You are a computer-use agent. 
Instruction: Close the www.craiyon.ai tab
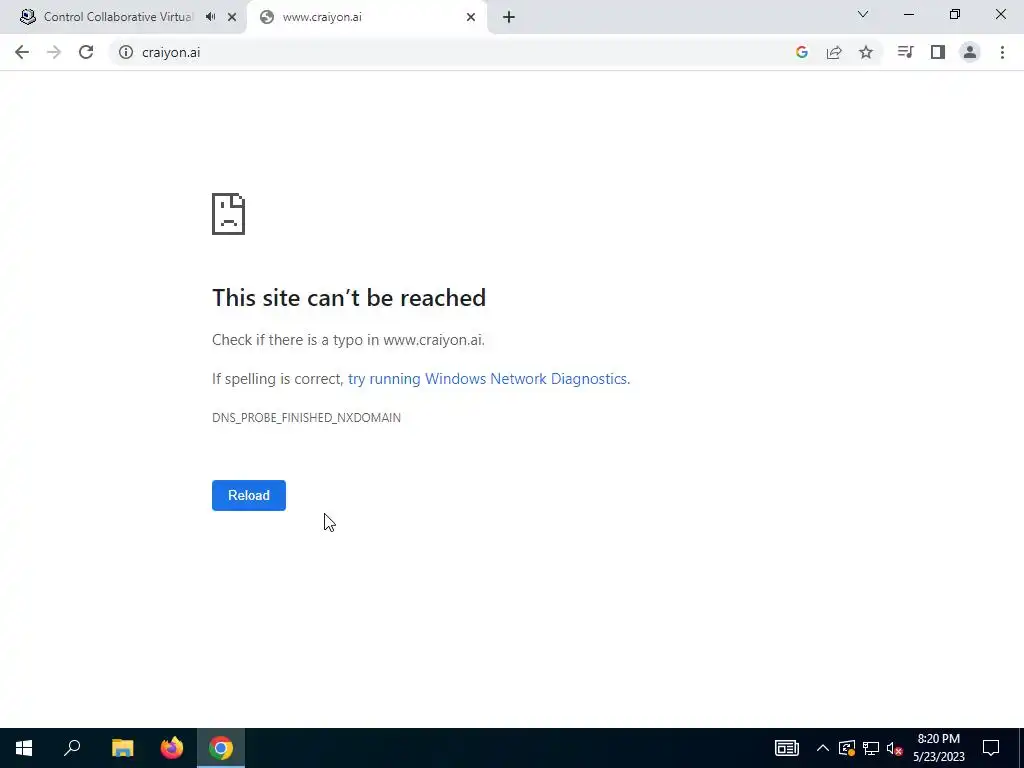(x=471, y=18)
